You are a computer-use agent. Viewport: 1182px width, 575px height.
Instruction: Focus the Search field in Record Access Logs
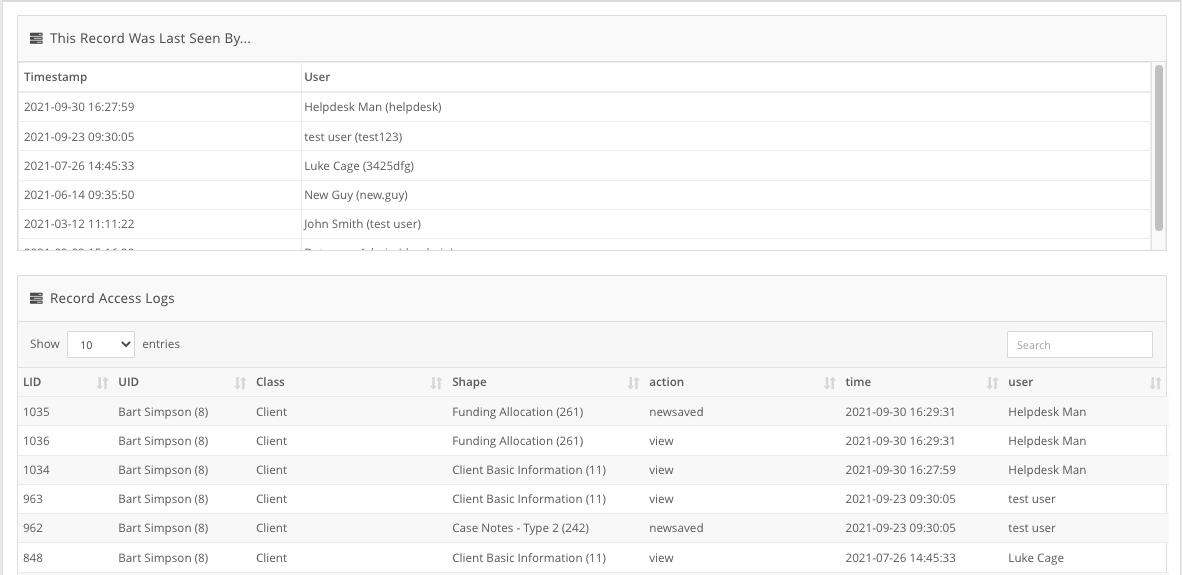1079,344
